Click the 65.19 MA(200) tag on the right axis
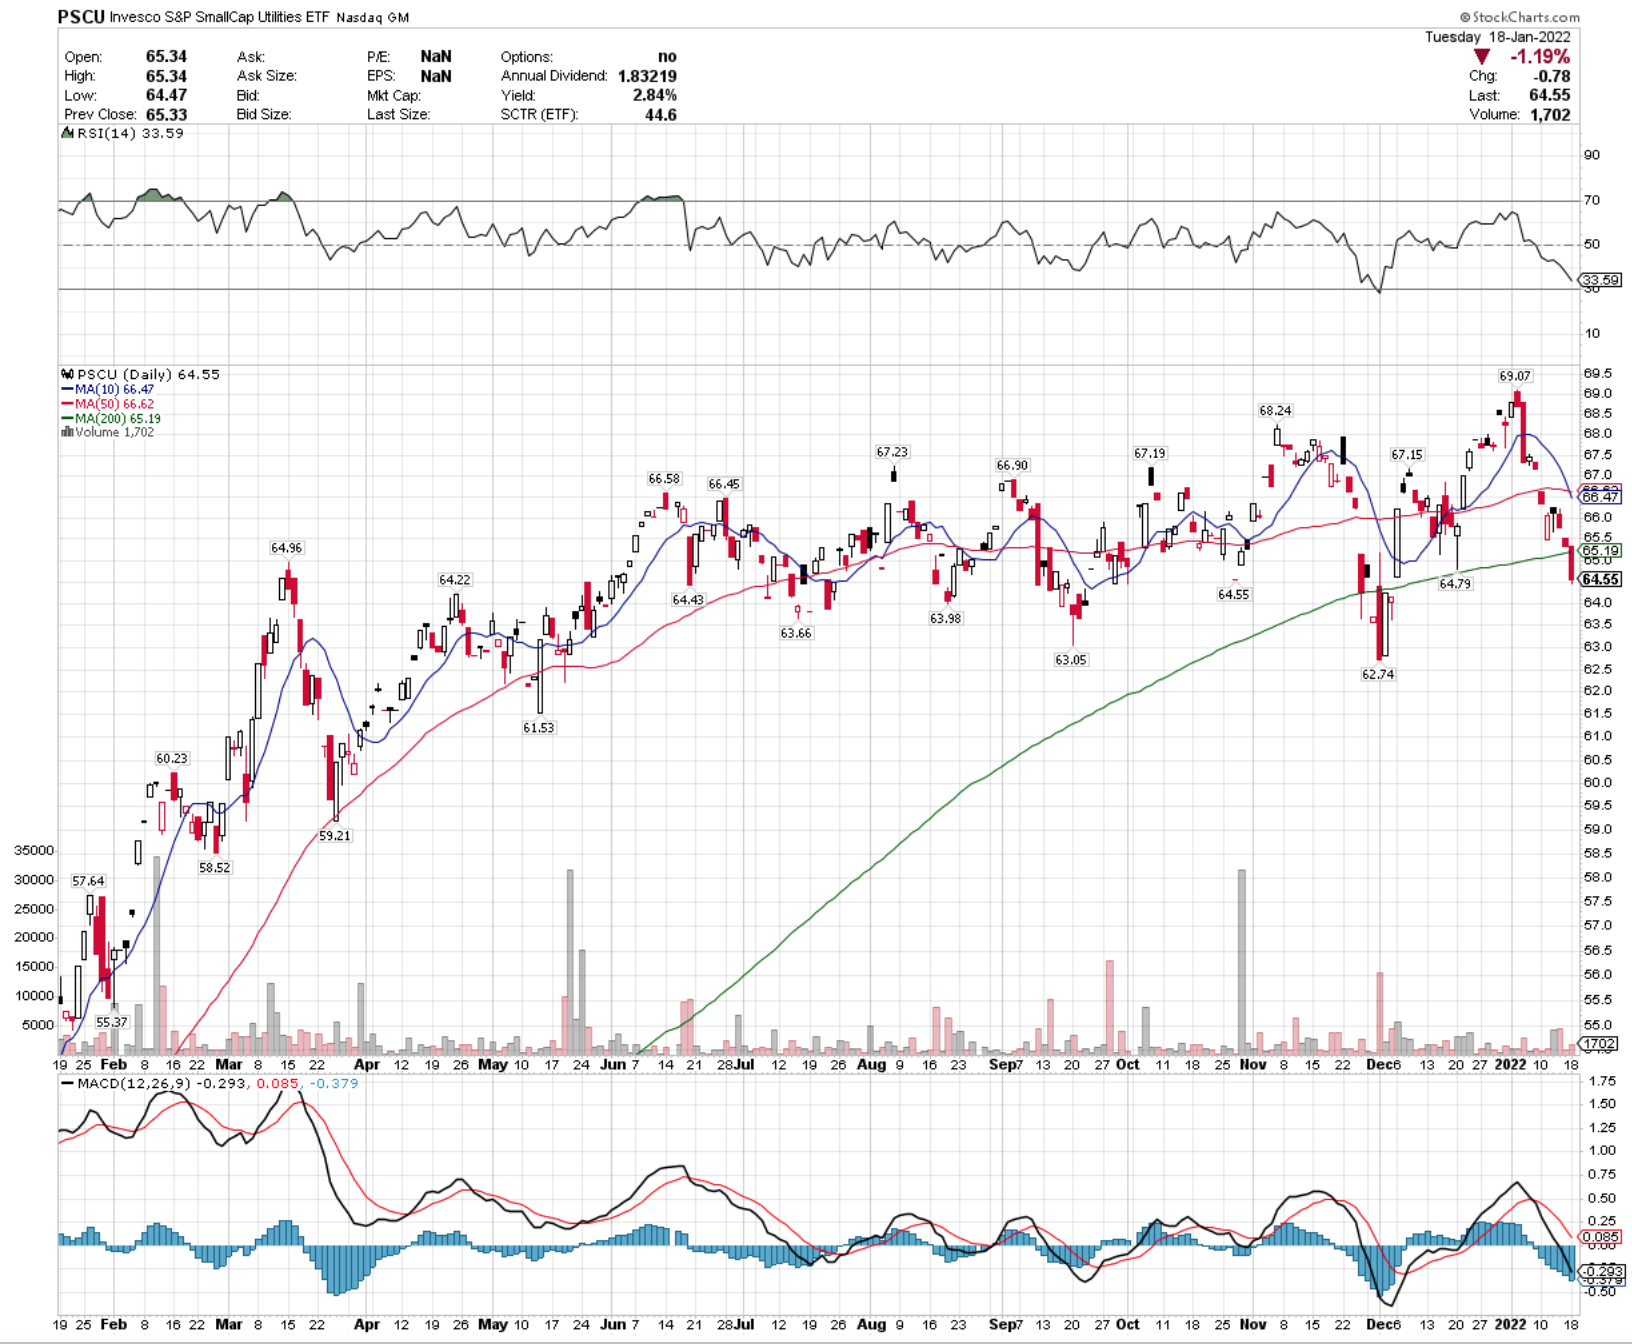Image resolution: width=1632 pixels, height=1344 pixels. (1601, 551)
